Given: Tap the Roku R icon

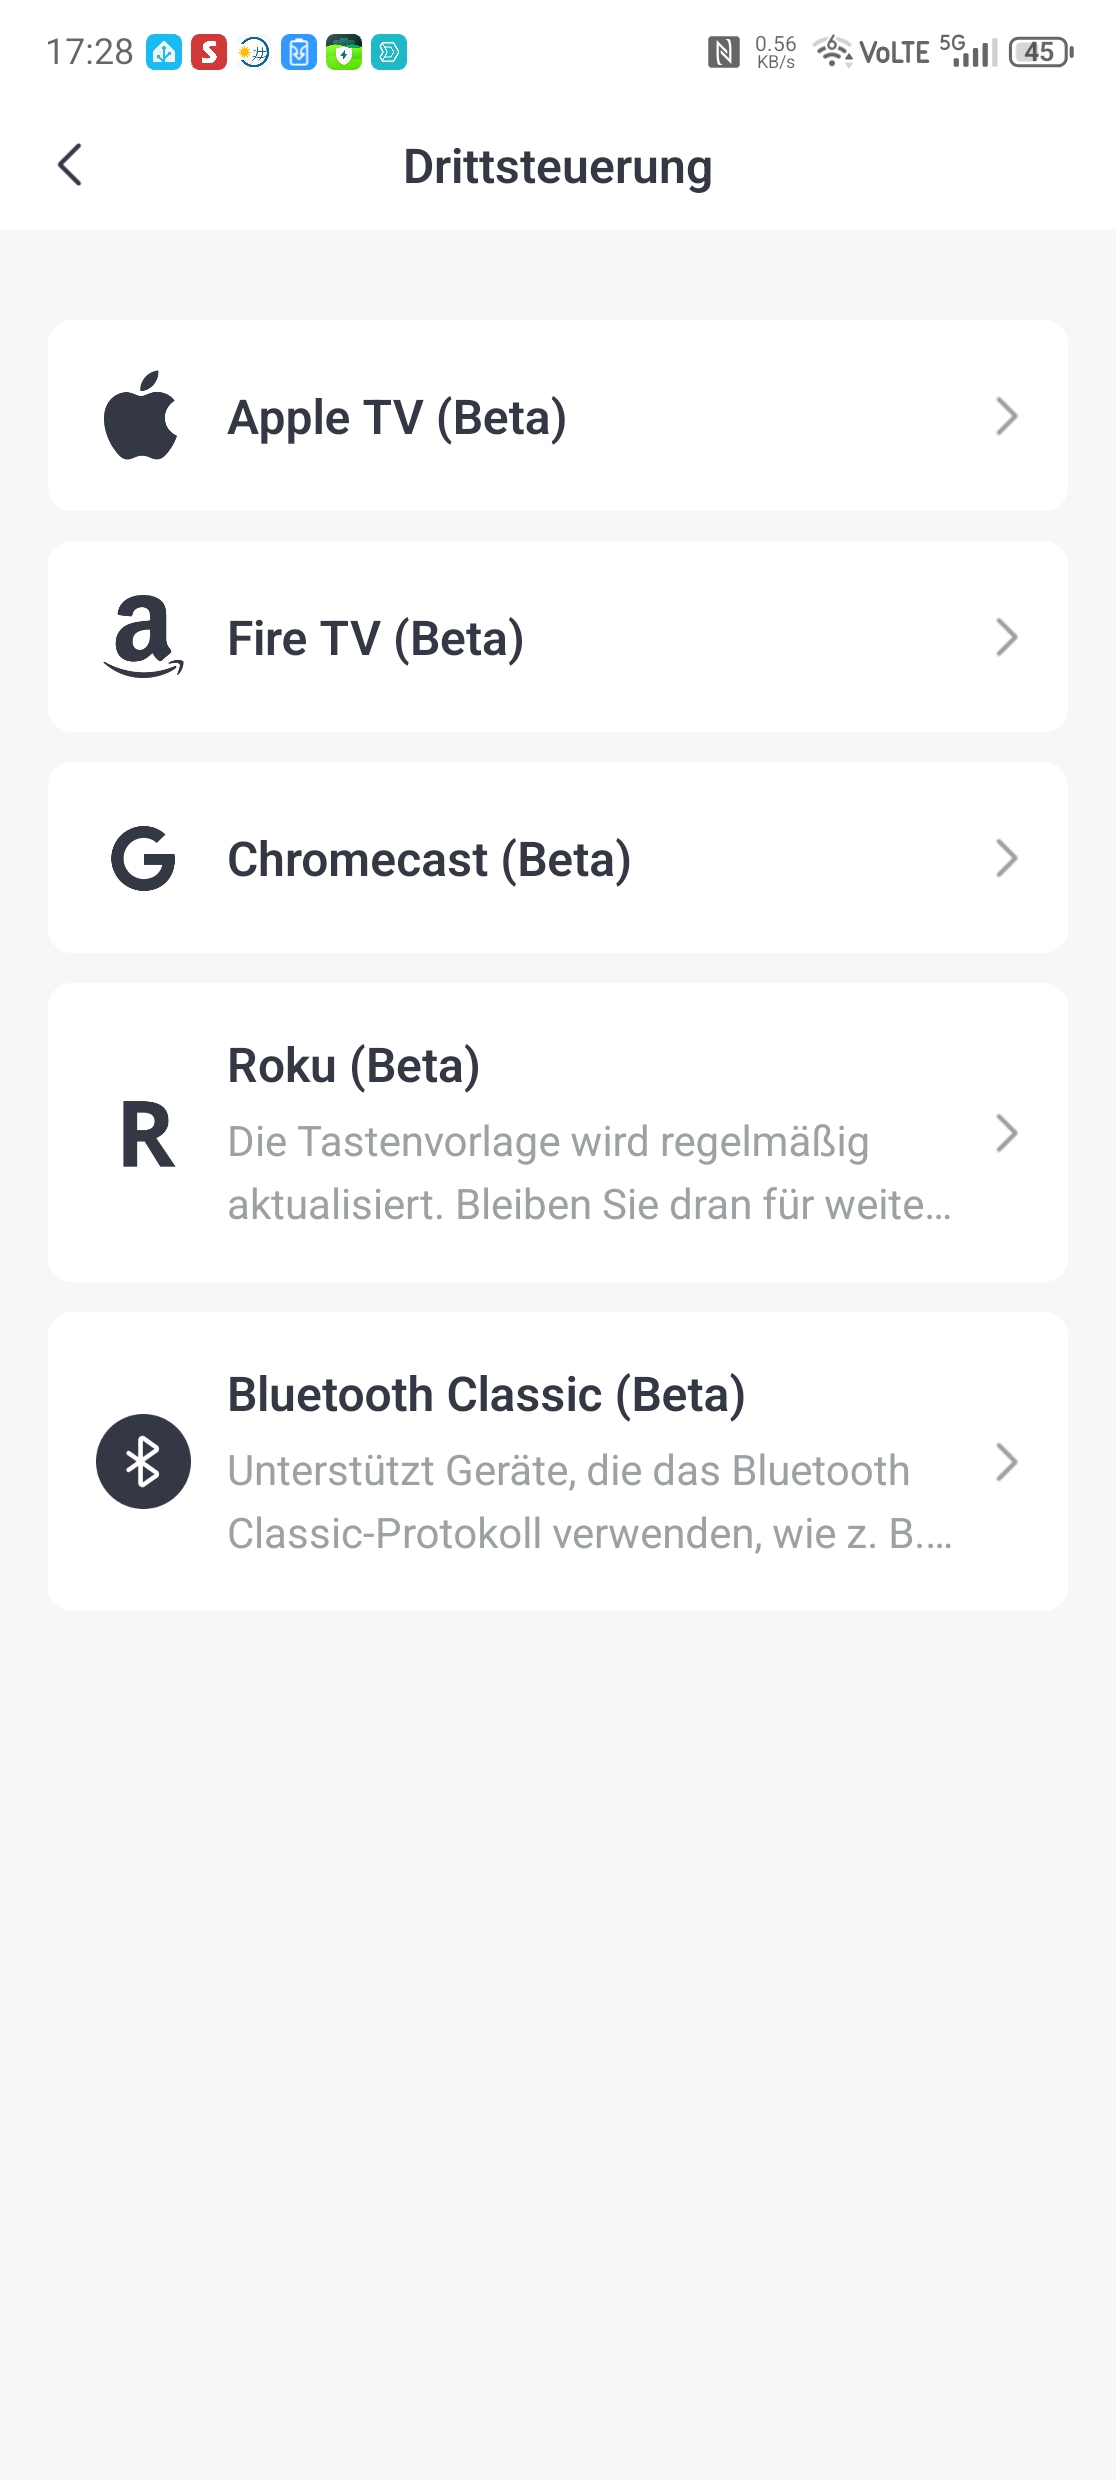Looking at the screenshot, I should point(147,1134).
